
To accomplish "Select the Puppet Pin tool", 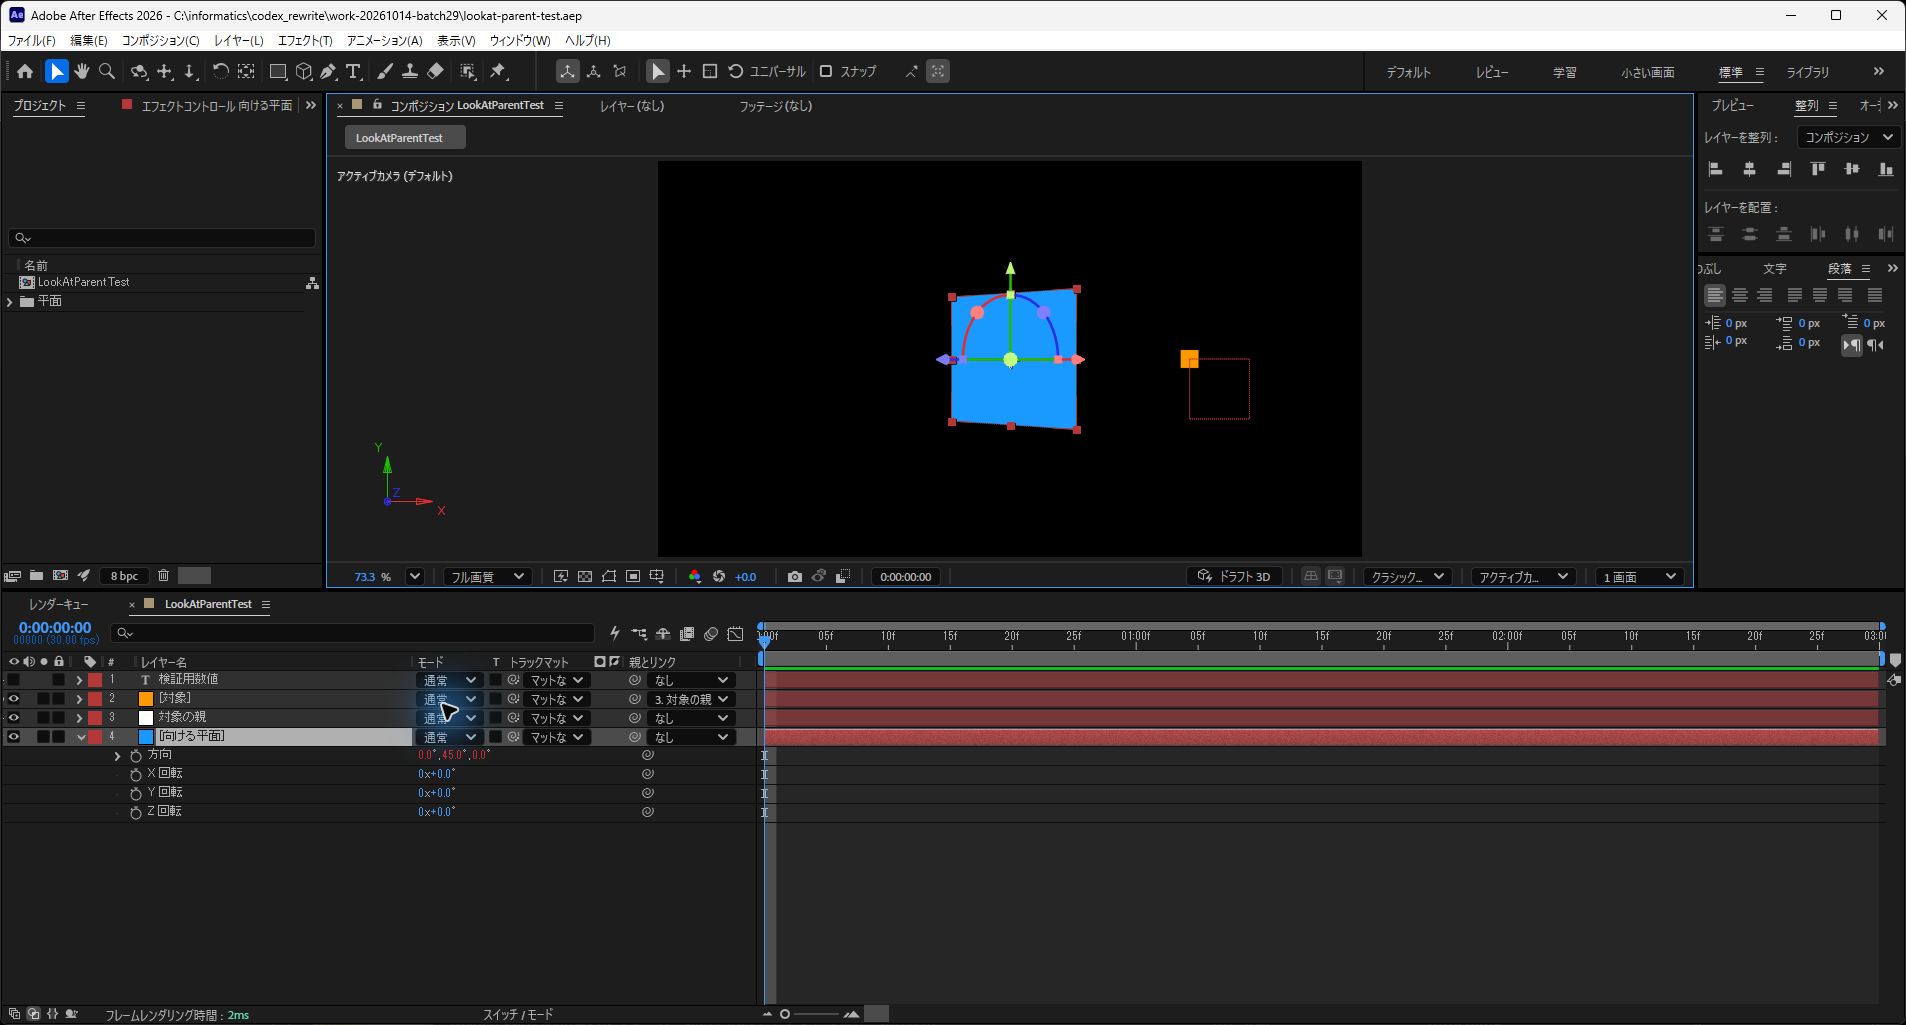I will [498, 71].
